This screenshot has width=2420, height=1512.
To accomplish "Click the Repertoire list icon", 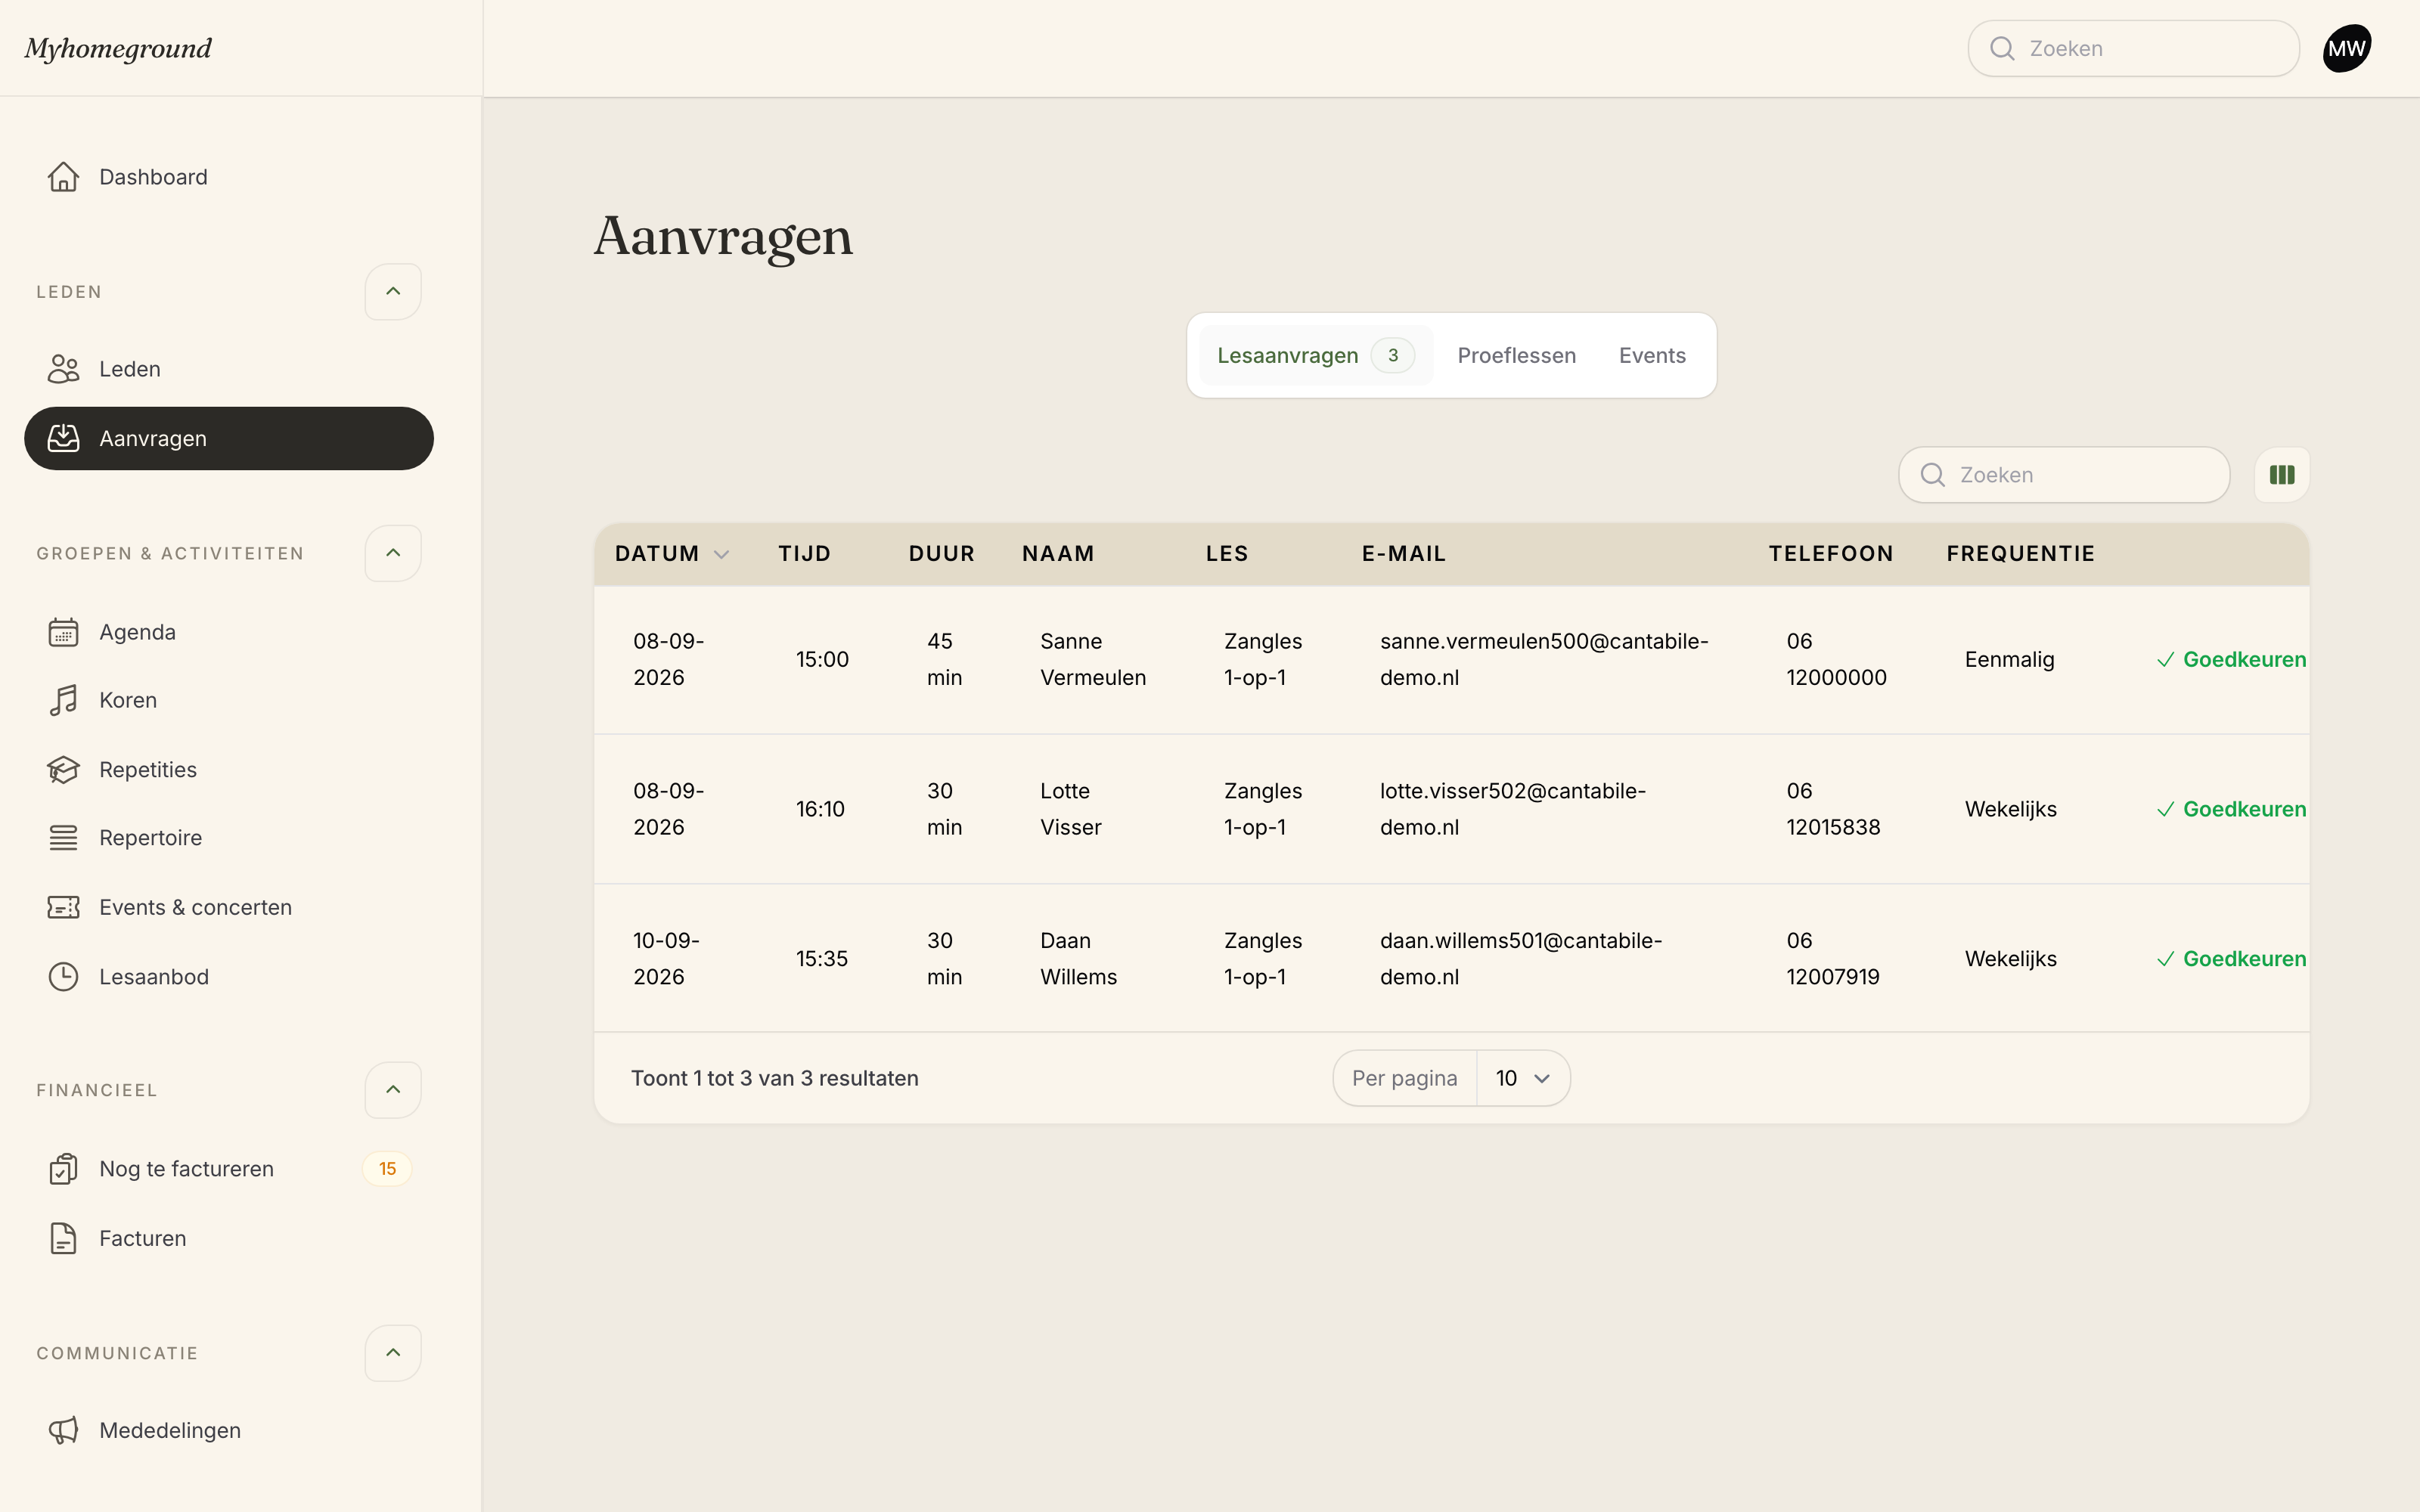I will pos(63,838).
